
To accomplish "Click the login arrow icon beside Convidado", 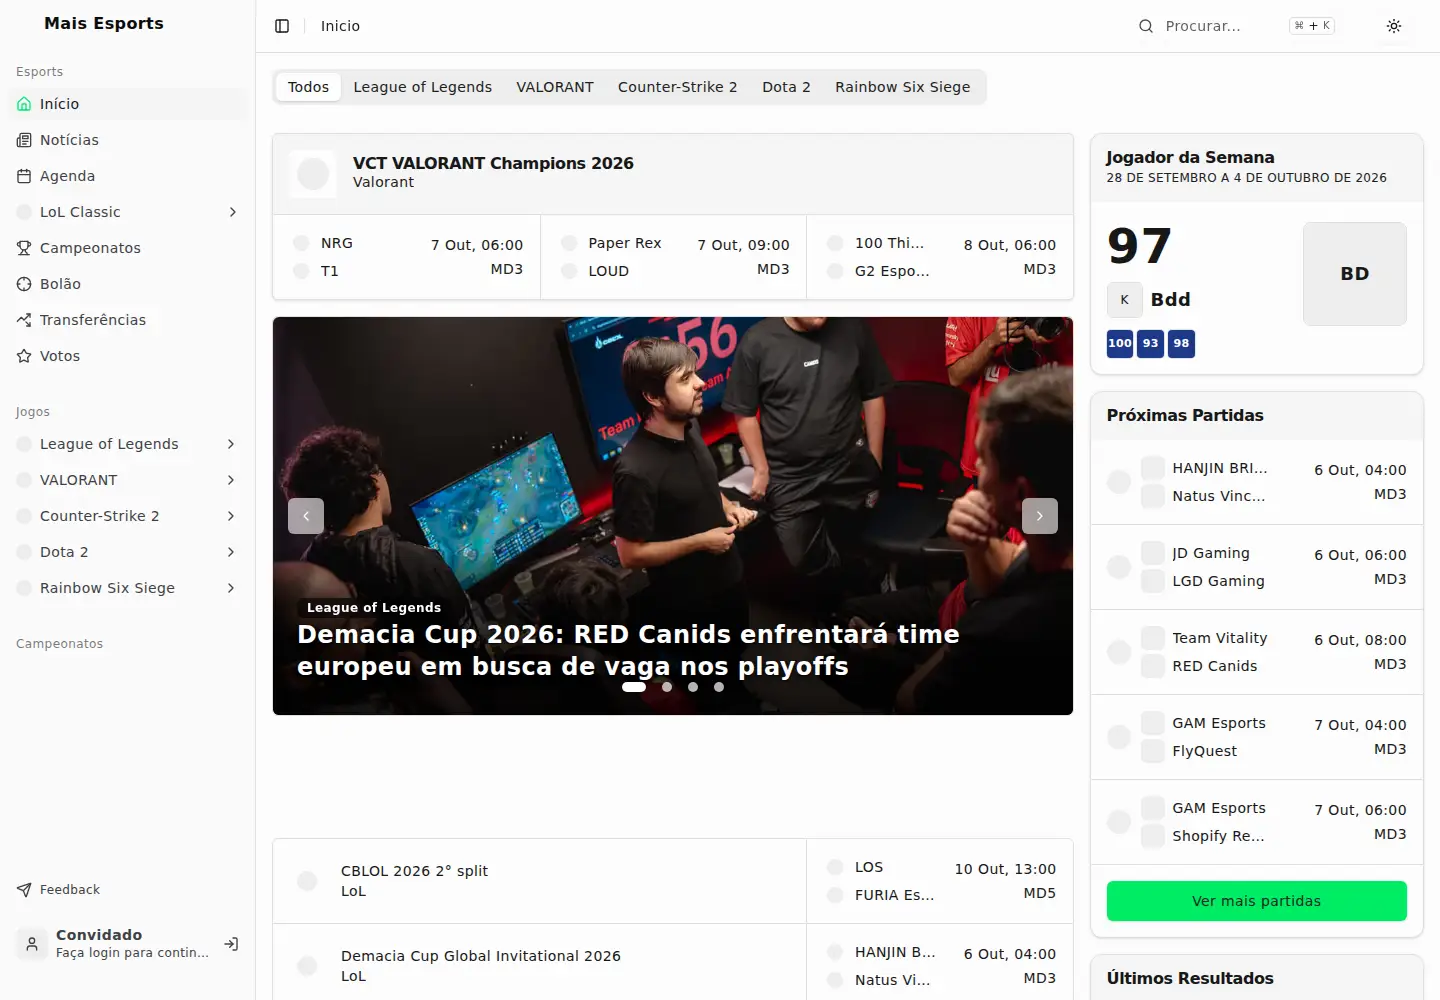I will coord(231,944).
